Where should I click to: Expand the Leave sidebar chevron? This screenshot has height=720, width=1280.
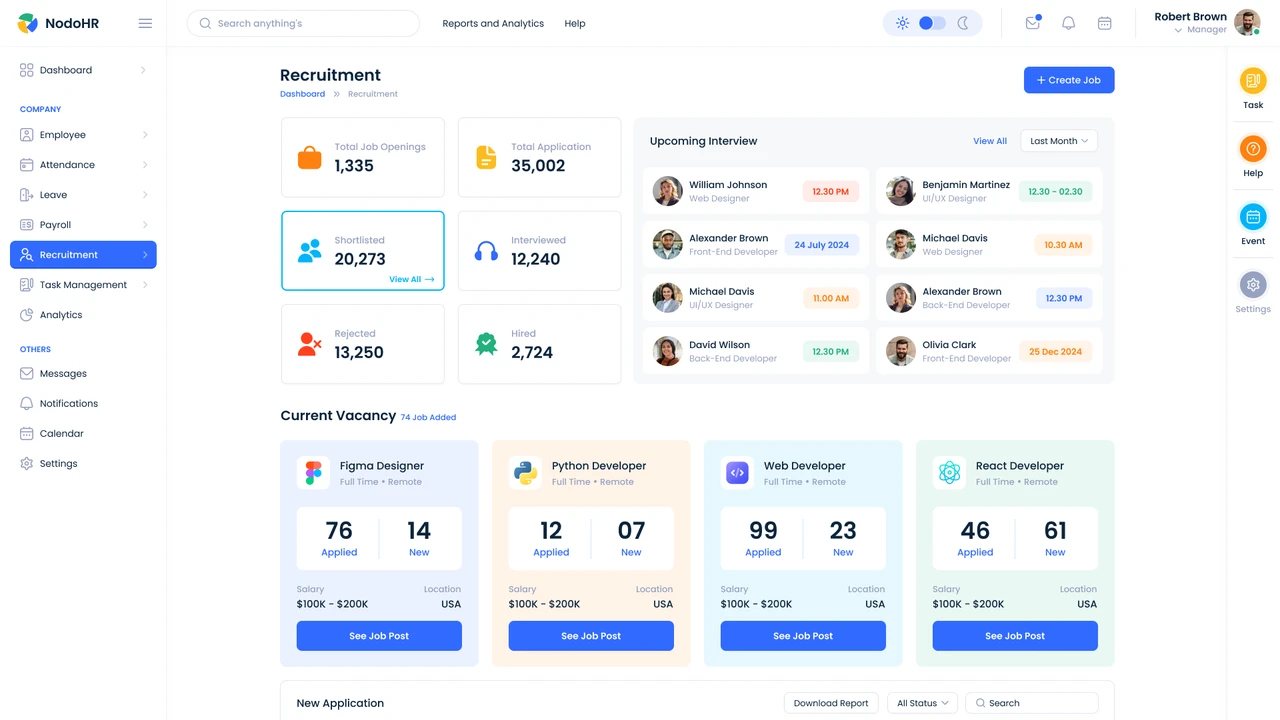click(x=144, y=195)
